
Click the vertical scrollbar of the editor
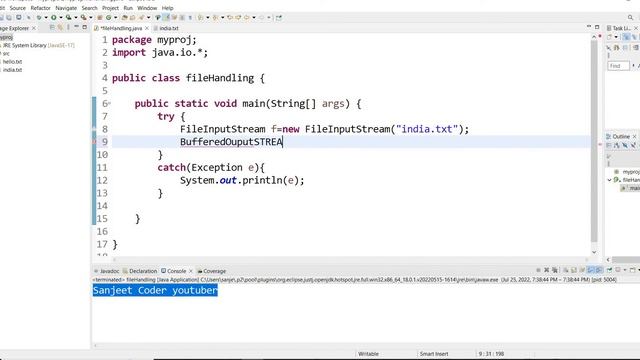pos(594,141)
